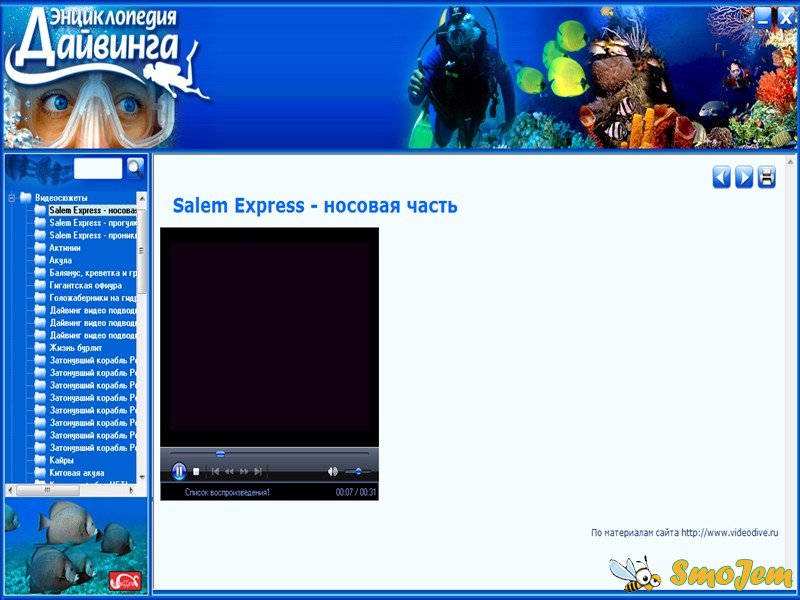Viewport: 800px width, 600px height.
Task: Mute the player with the speaker icon
Action: (333, 471)
